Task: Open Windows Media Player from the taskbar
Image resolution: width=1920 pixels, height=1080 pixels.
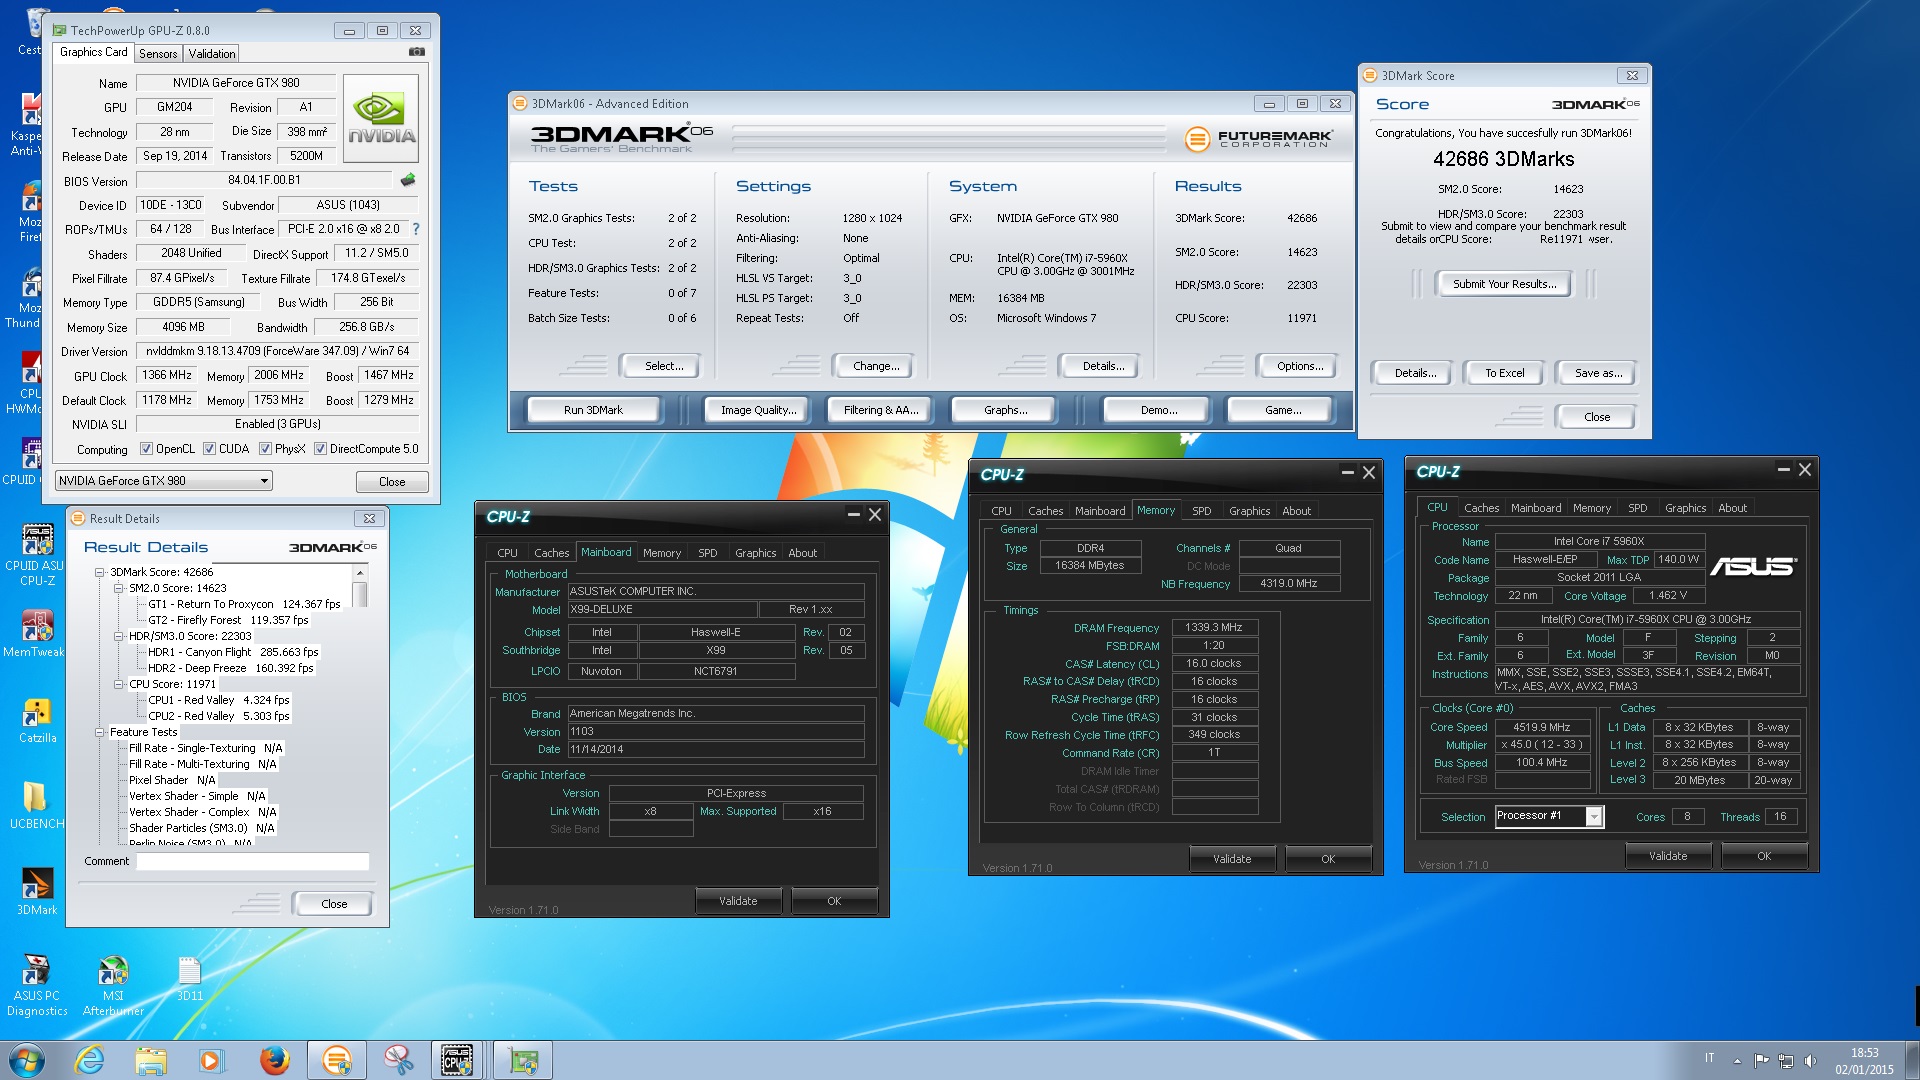Action: (212, 1060)
